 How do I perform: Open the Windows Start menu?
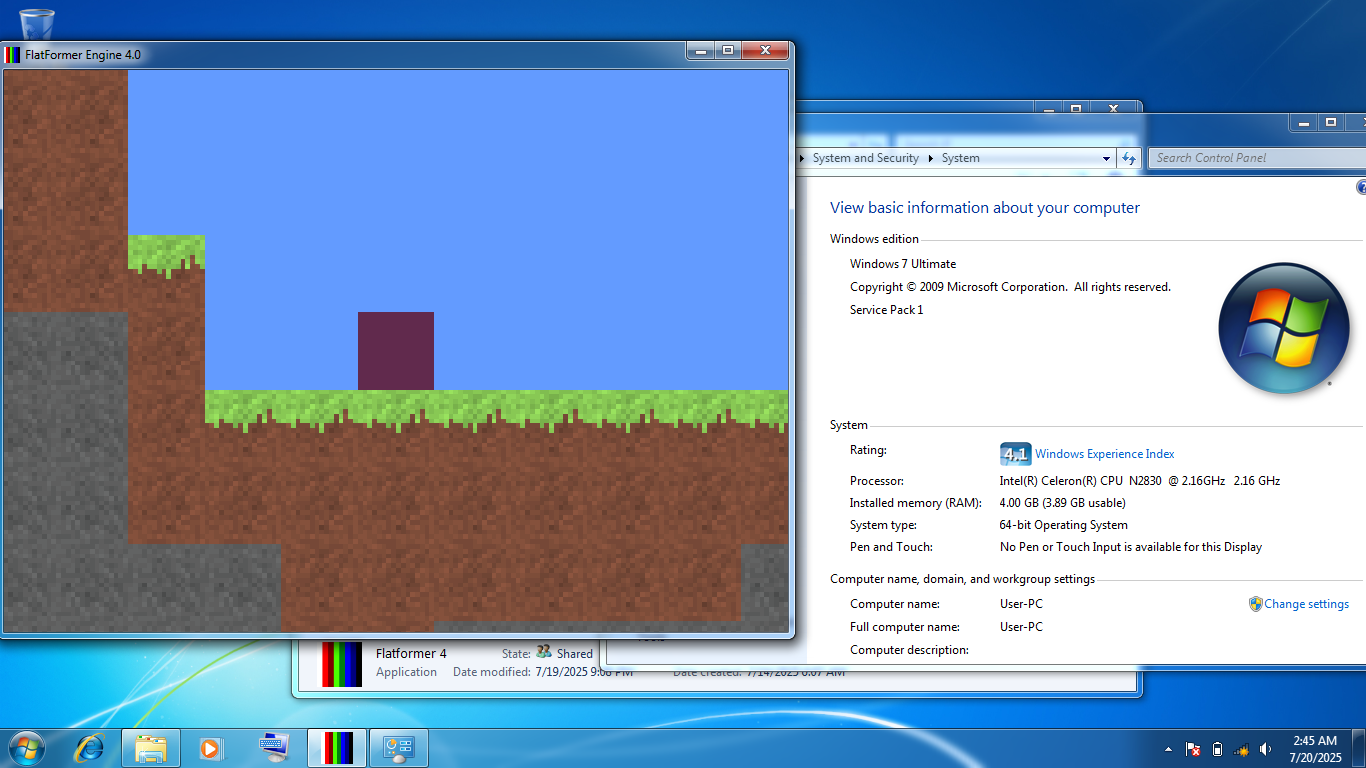point(27,748)
